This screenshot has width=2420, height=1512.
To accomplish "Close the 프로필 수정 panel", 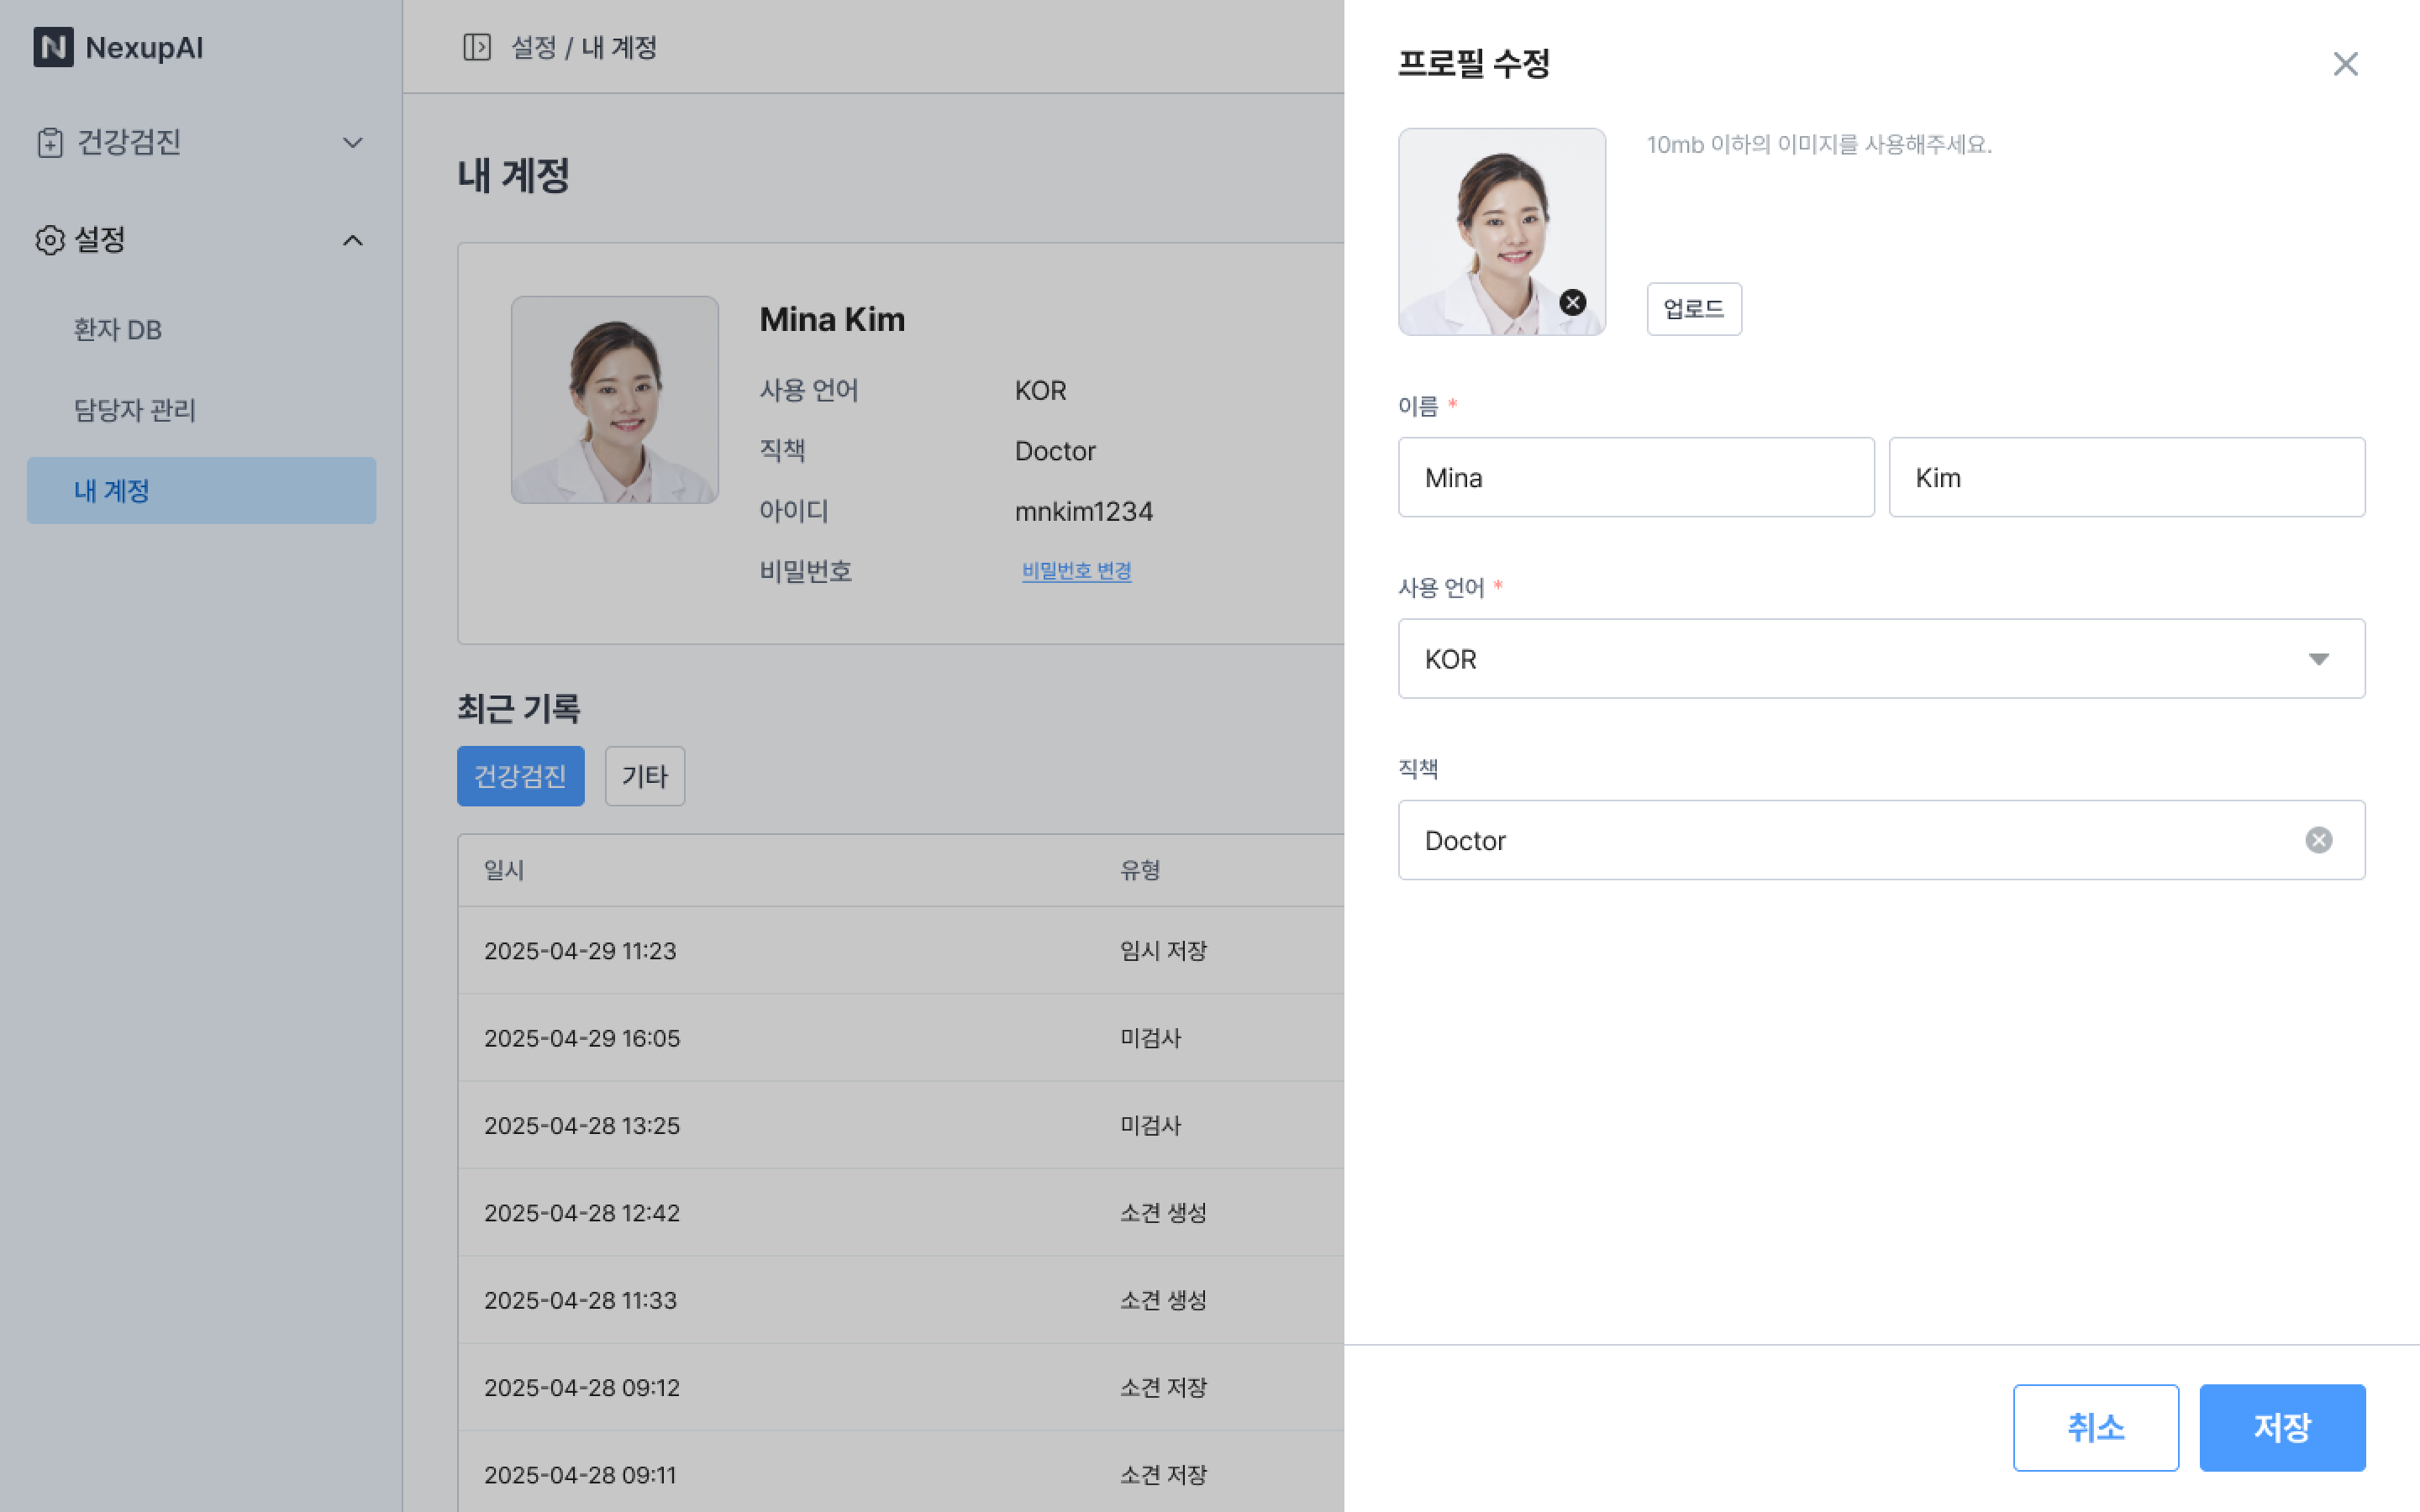I will pyautogui.click(x=2345, y=64).
